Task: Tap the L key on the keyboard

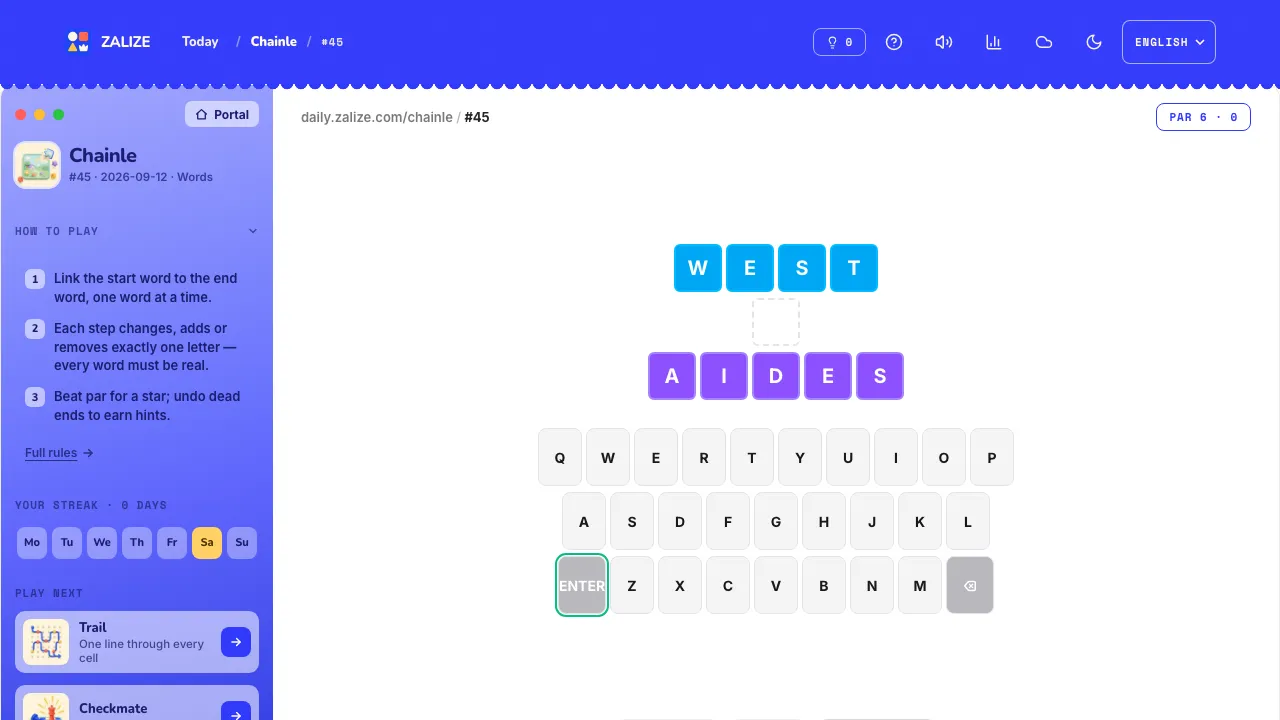Action: click(x=968, y=521)
